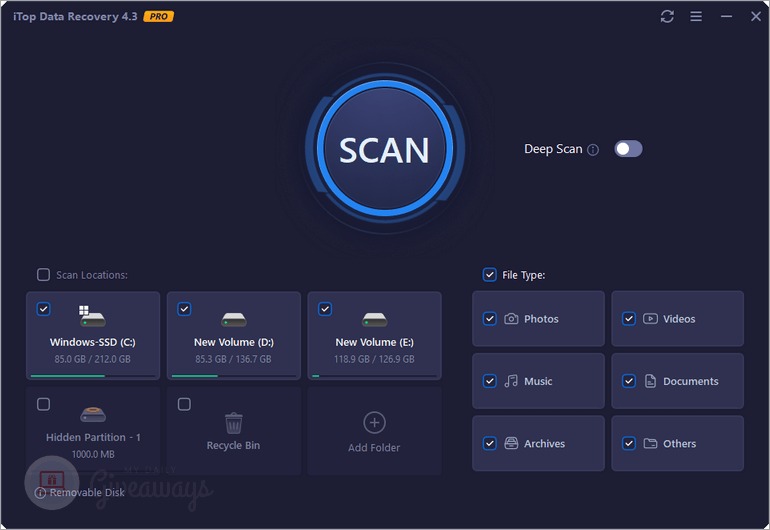The width and height of the screenshot is (770, 530).
Task: Click the New Volume (D:) drive icon
Action: (x=234, y=320)
